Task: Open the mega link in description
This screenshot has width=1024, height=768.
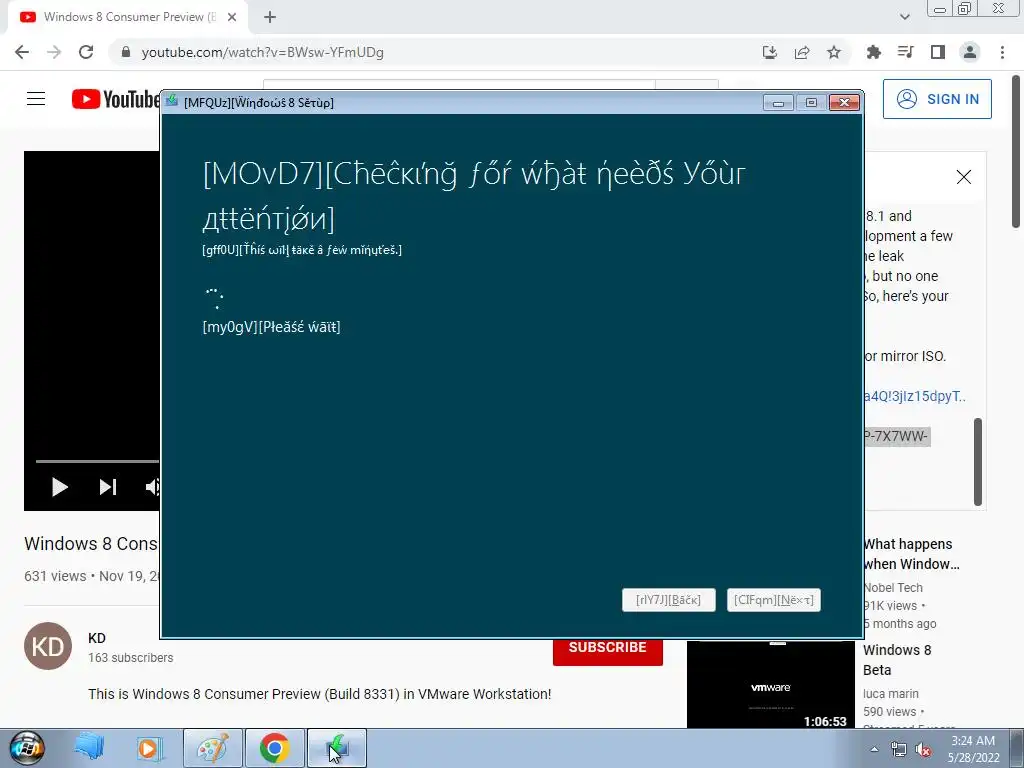Action: coord(915,396)
